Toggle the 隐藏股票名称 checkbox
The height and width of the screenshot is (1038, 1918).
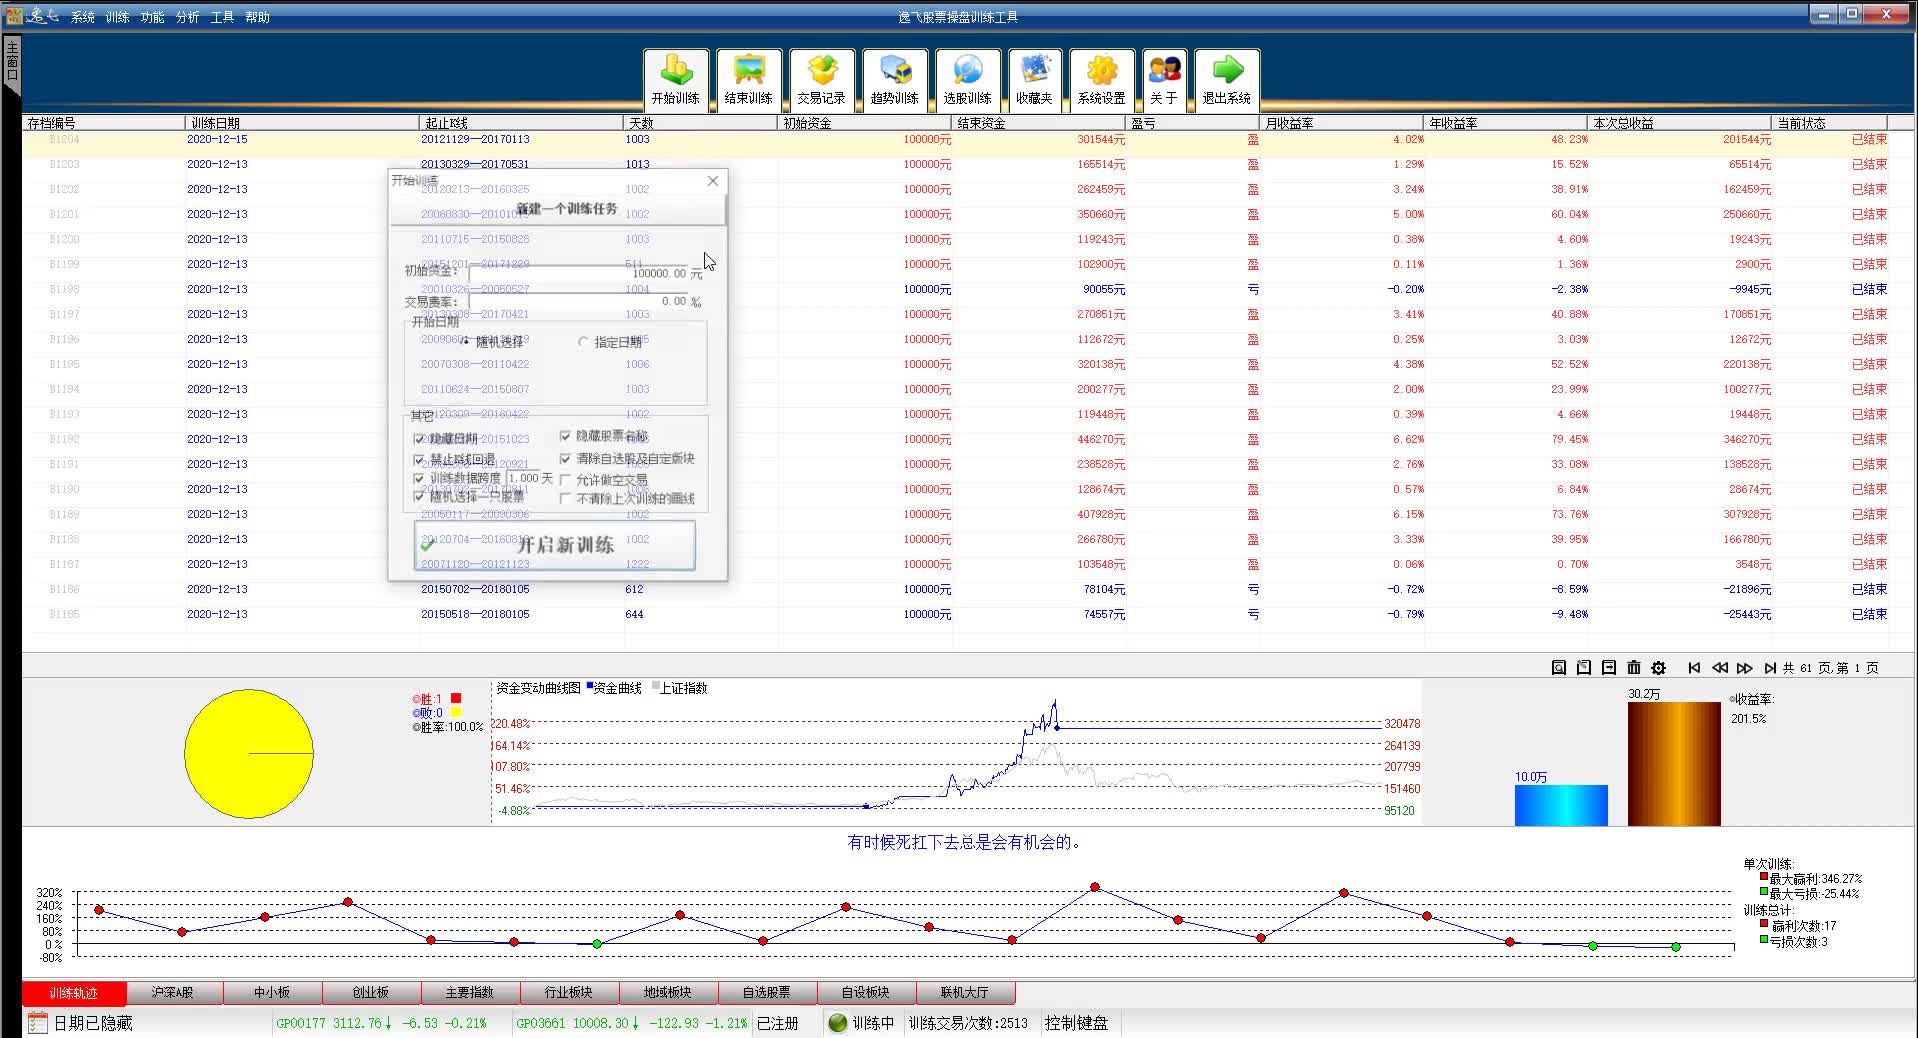click(x=565, y=436)
